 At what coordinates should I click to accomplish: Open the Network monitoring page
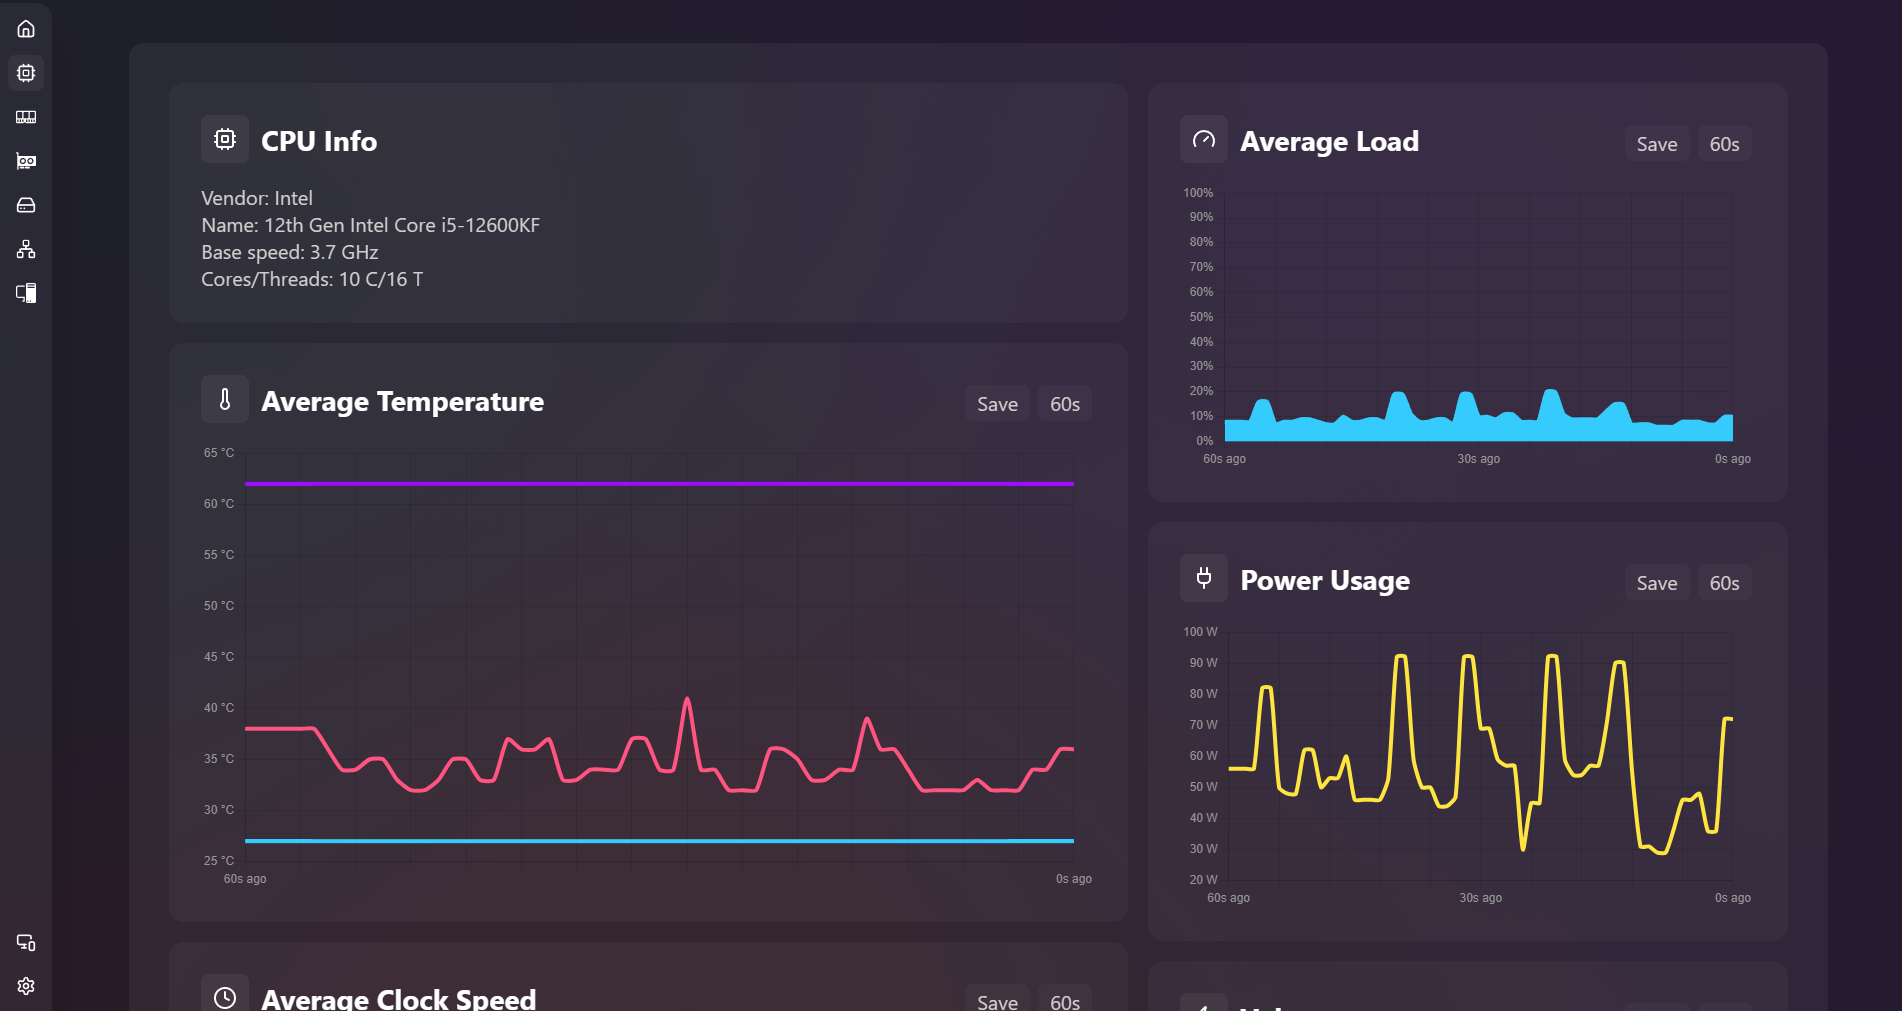[x=25, y=249]
